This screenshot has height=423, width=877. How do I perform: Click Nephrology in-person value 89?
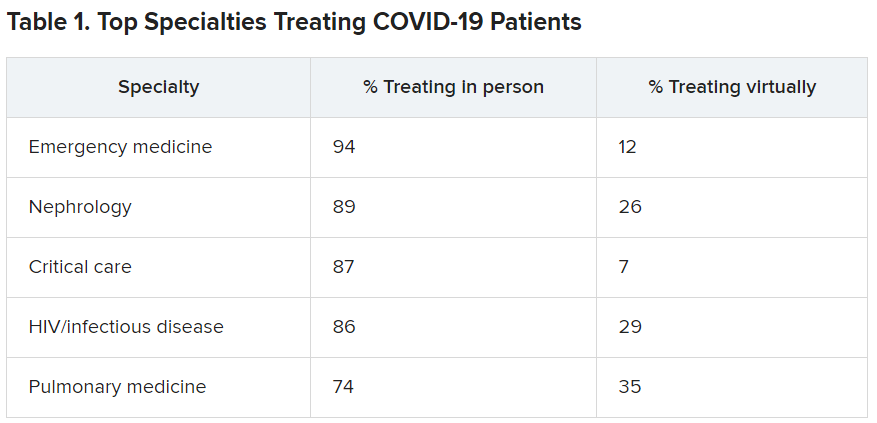pos(344,207)
